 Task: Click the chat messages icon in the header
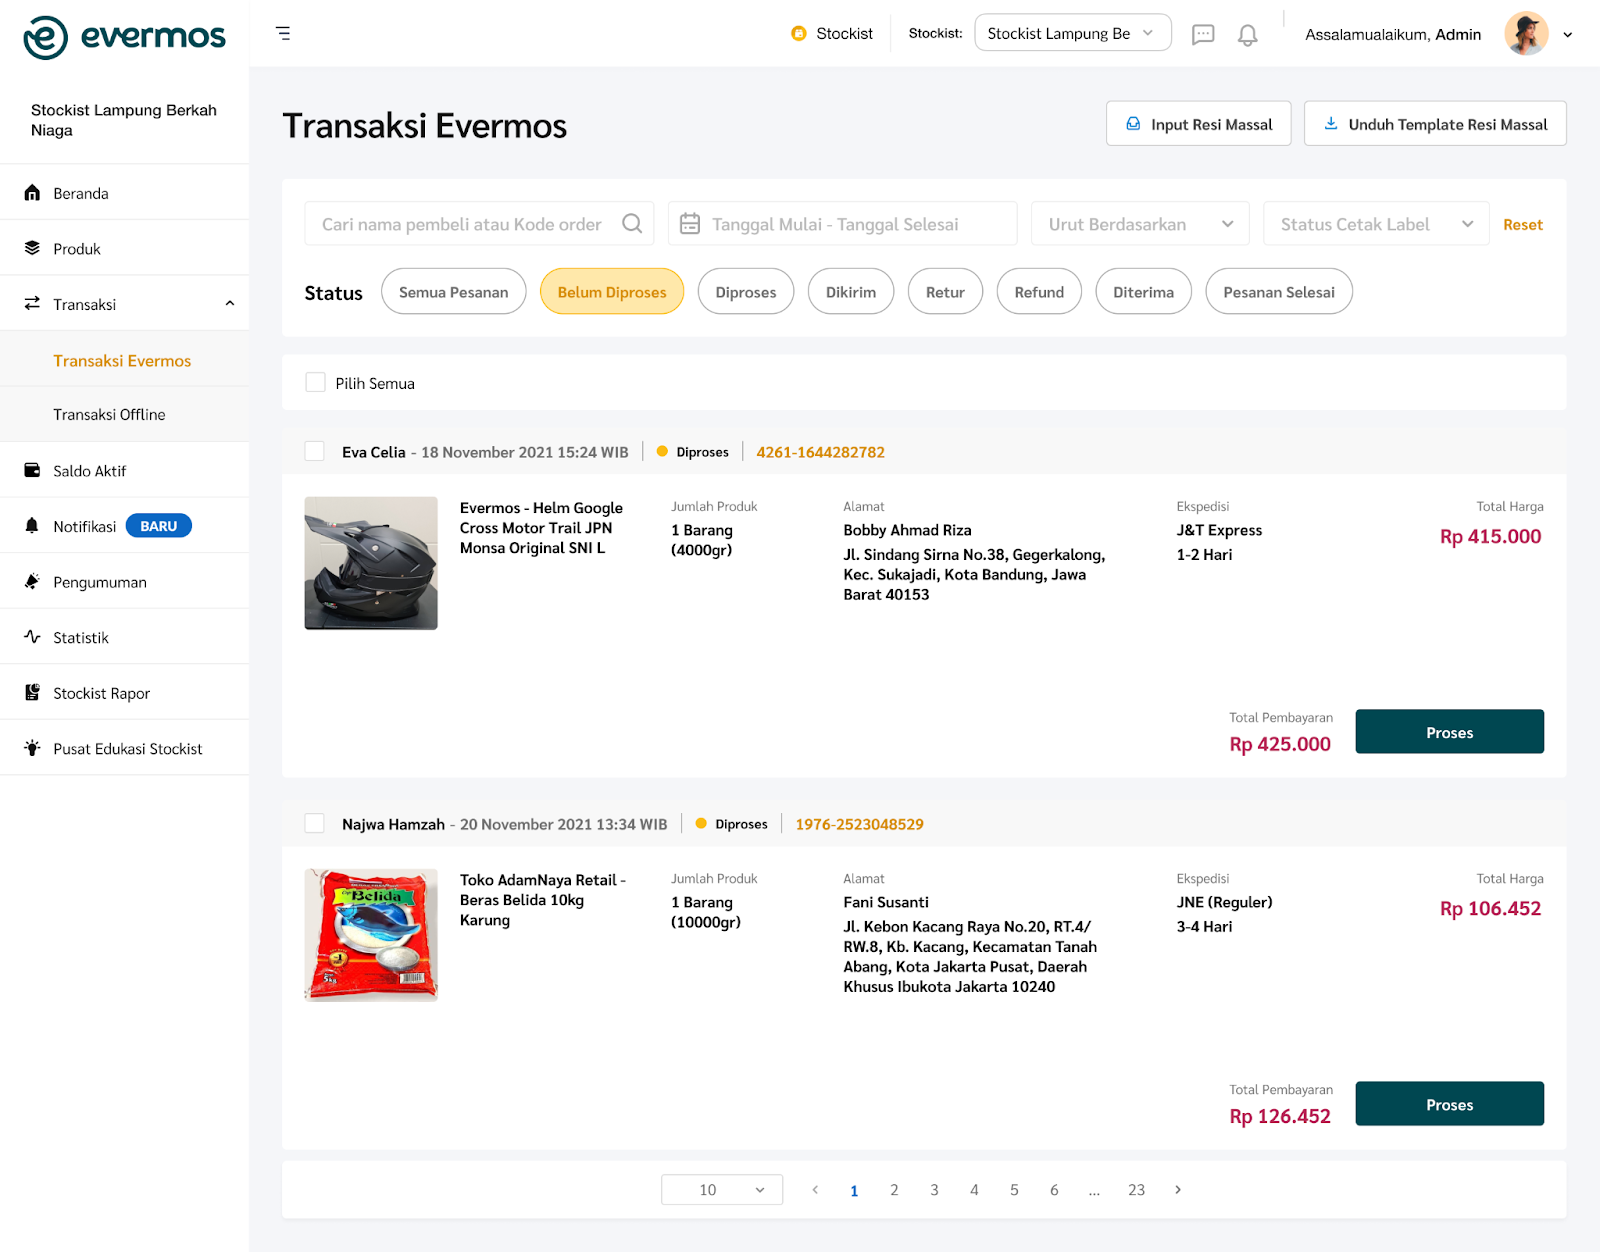(x=1203, y=33)
